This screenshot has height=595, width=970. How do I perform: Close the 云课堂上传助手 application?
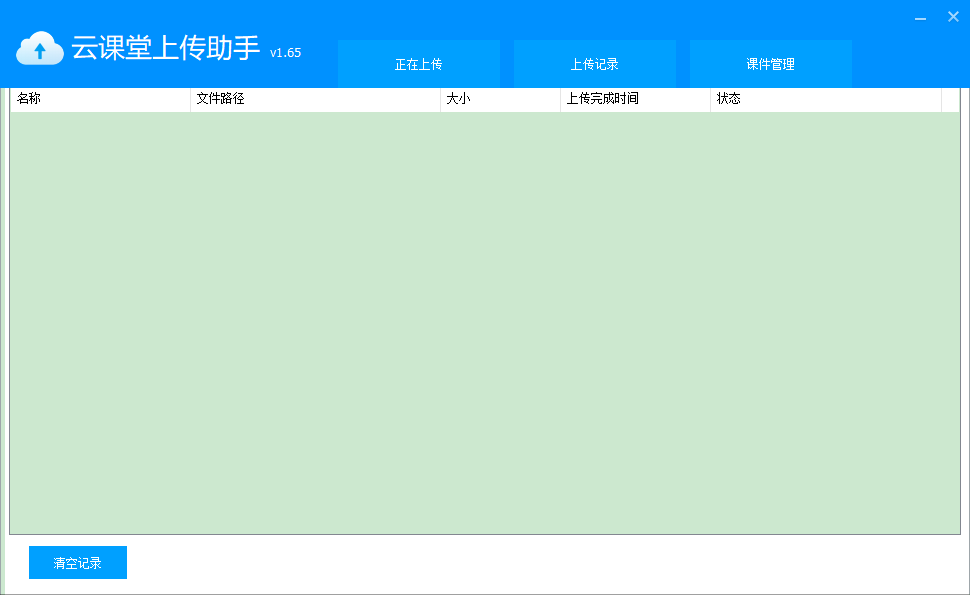[952, 17]
